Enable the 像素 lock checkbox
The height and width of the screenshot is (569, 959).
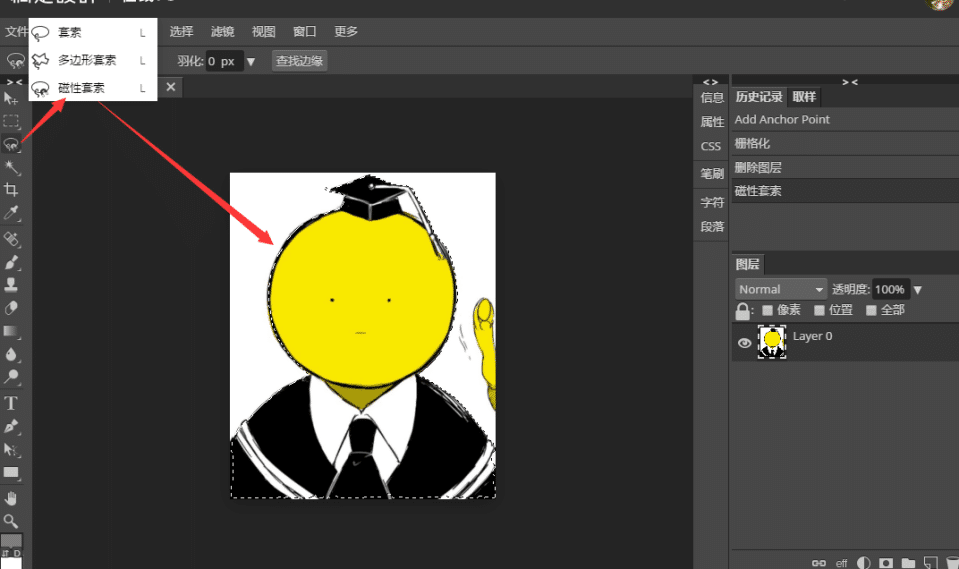tap(768, 310)
